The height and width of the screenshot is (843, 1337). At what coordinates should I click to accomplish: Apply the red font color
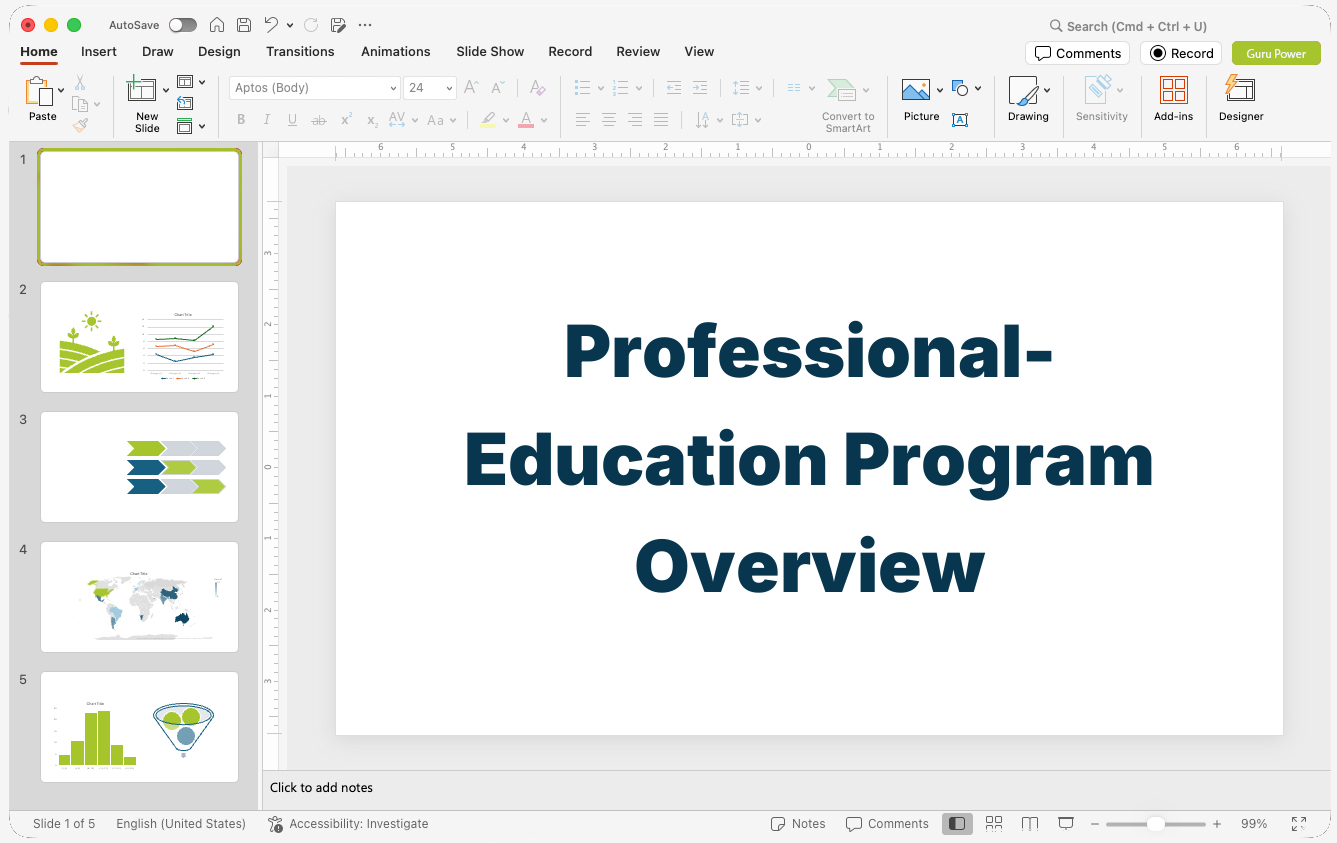(x=526, y=120)
